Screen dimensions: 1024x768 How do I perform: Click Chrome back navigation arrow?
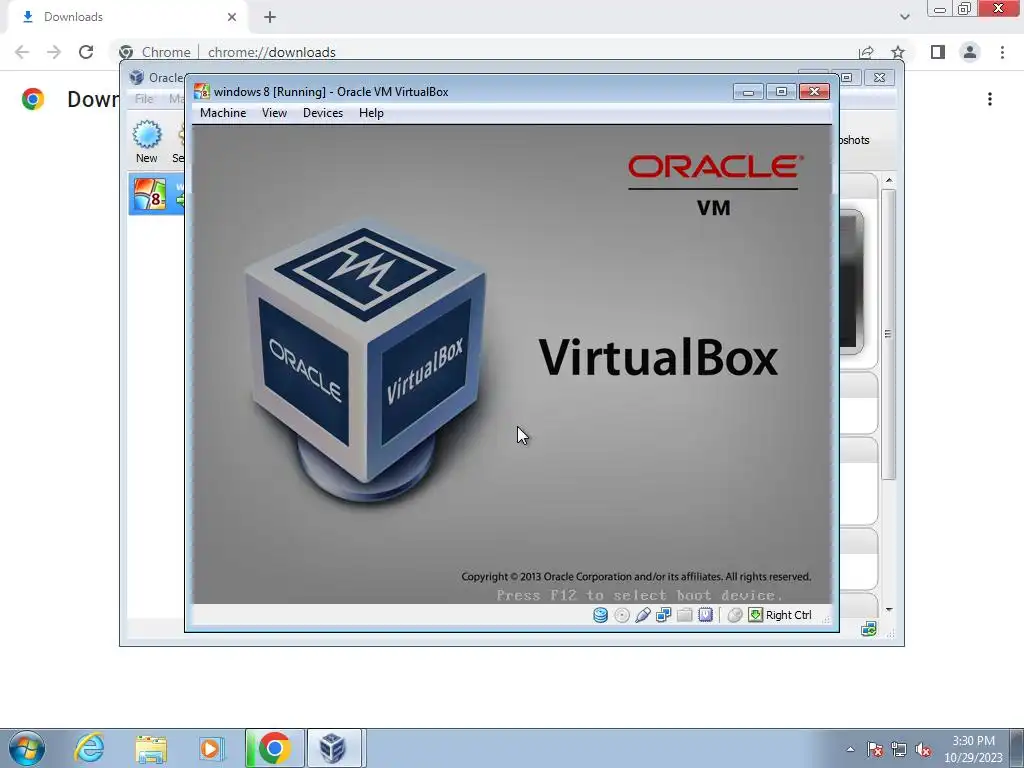pos(22,52)
